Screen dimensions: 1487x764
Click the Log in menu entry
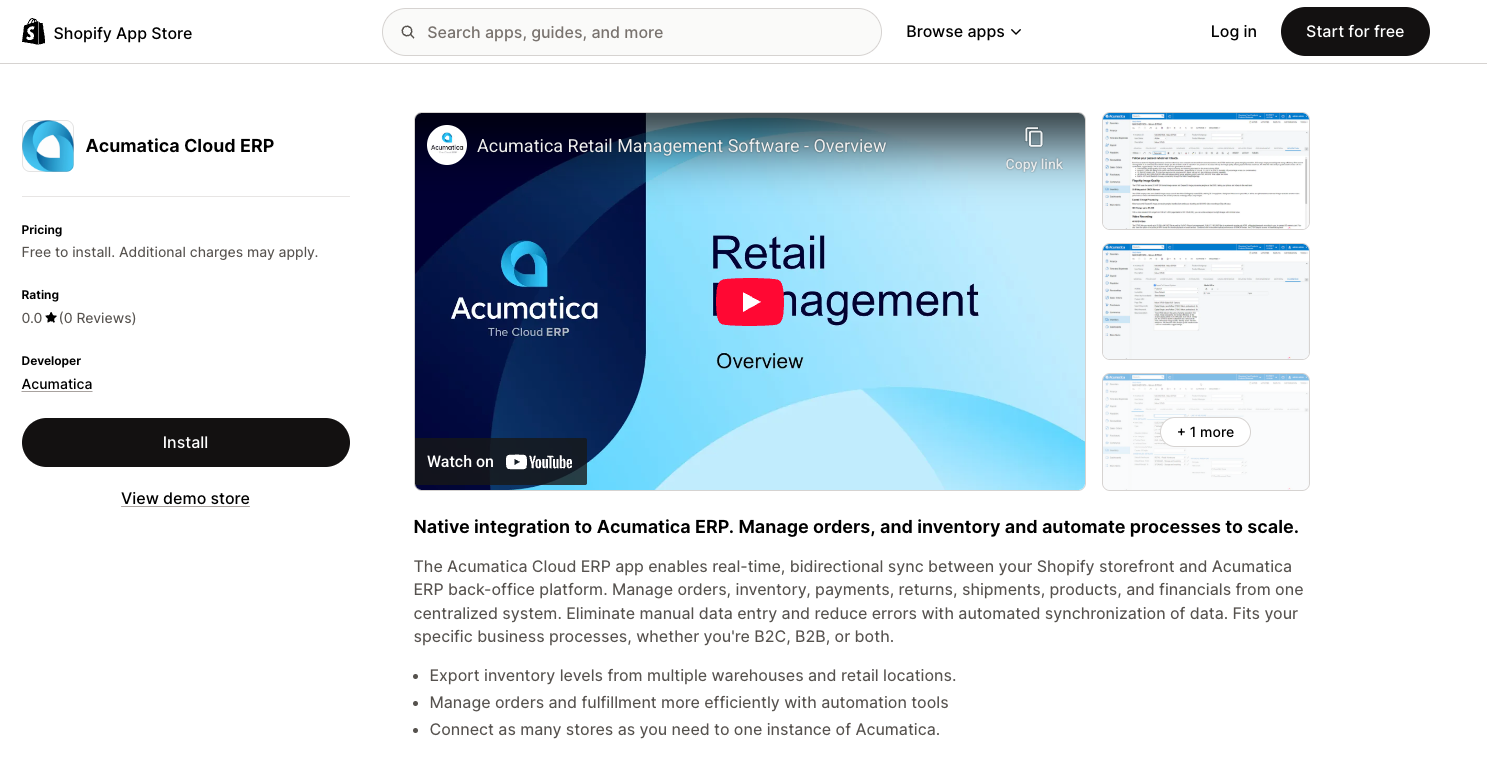pyautogui.click(x=1233, y=31)
